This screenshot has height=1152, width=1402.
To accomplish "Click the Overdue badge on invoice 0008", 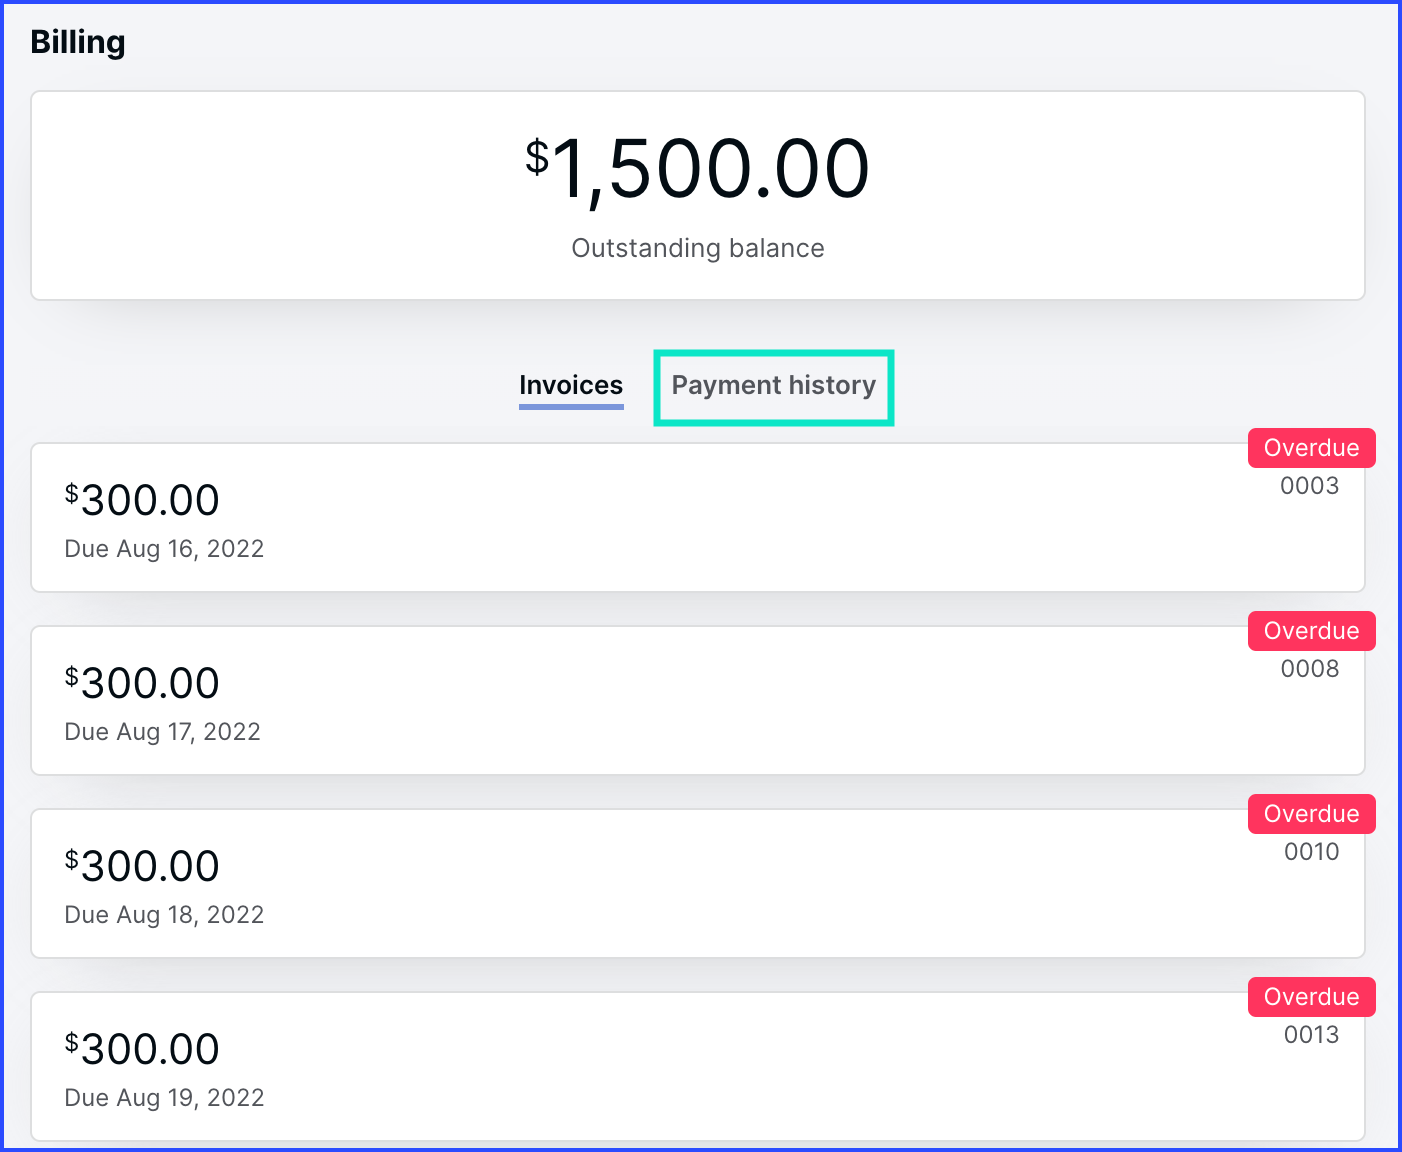I will (x=1311, y=631).
